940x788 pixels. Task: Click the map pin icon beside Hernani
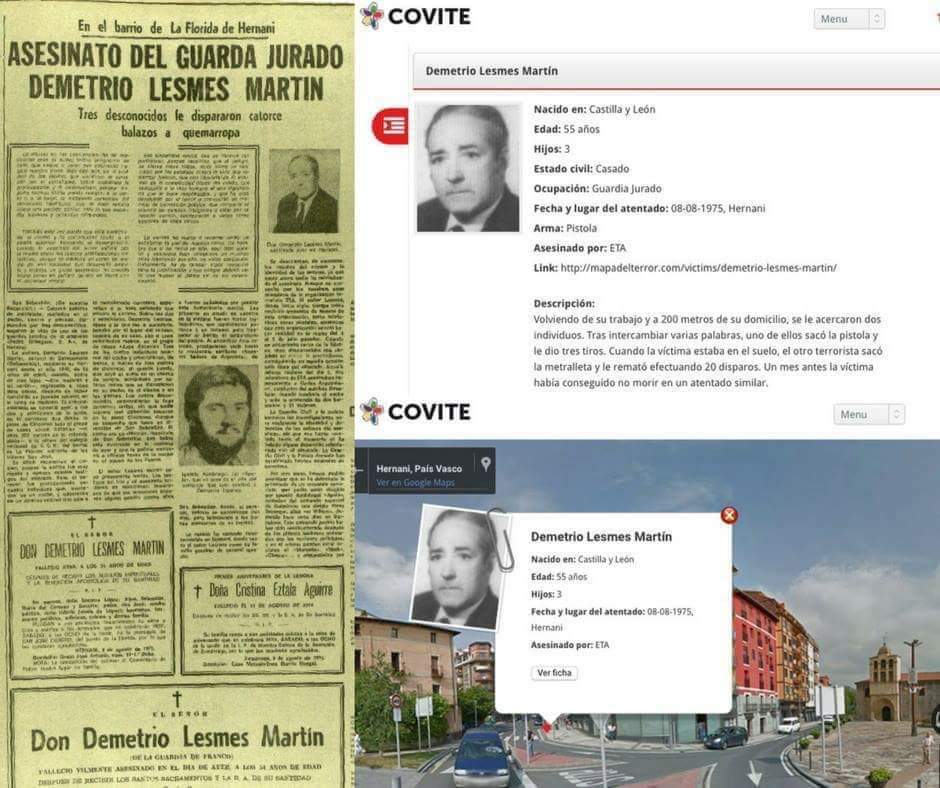coord(486,464)
